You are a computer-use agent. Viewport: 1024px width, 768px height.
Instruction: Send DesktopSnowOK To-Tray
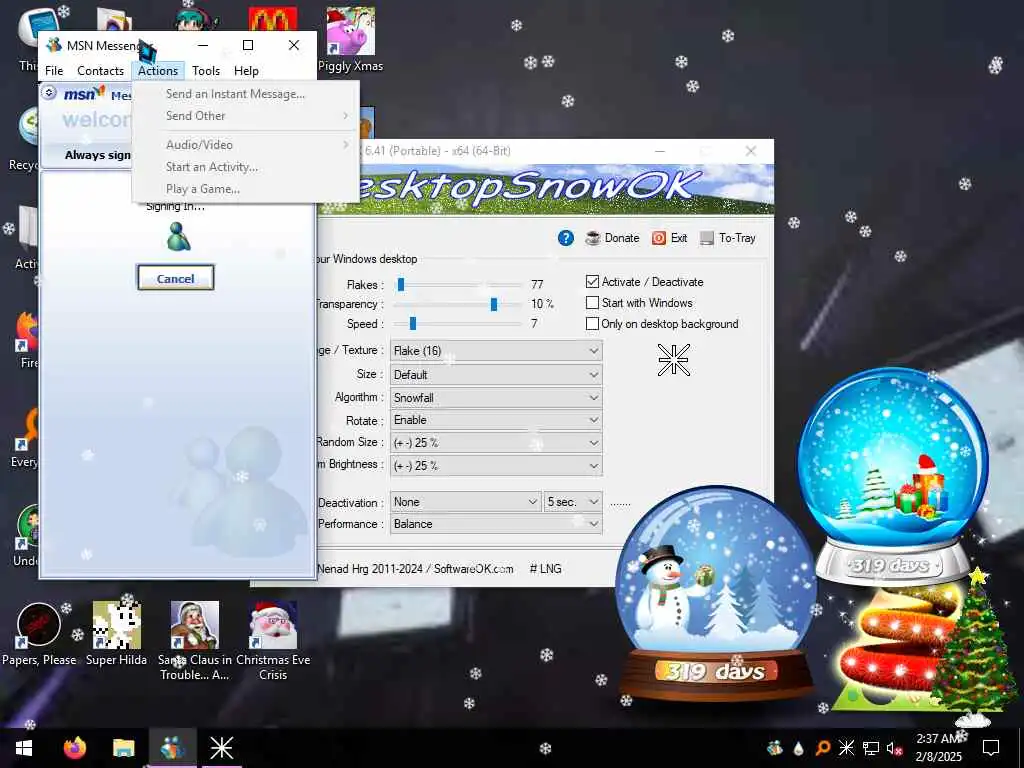(728, 238)
